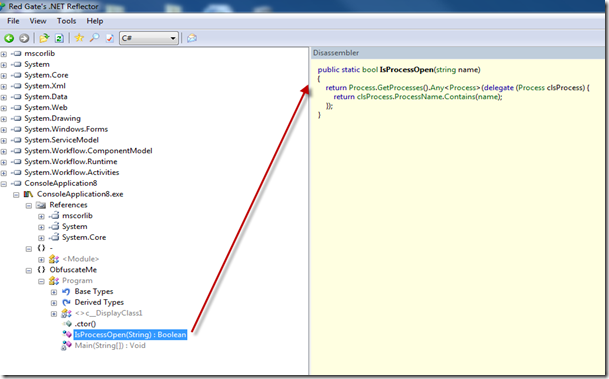This screenshot has height=379, width=609.
Task: Click the envelope icon in the toolbar
Action: tap(192, 38)
